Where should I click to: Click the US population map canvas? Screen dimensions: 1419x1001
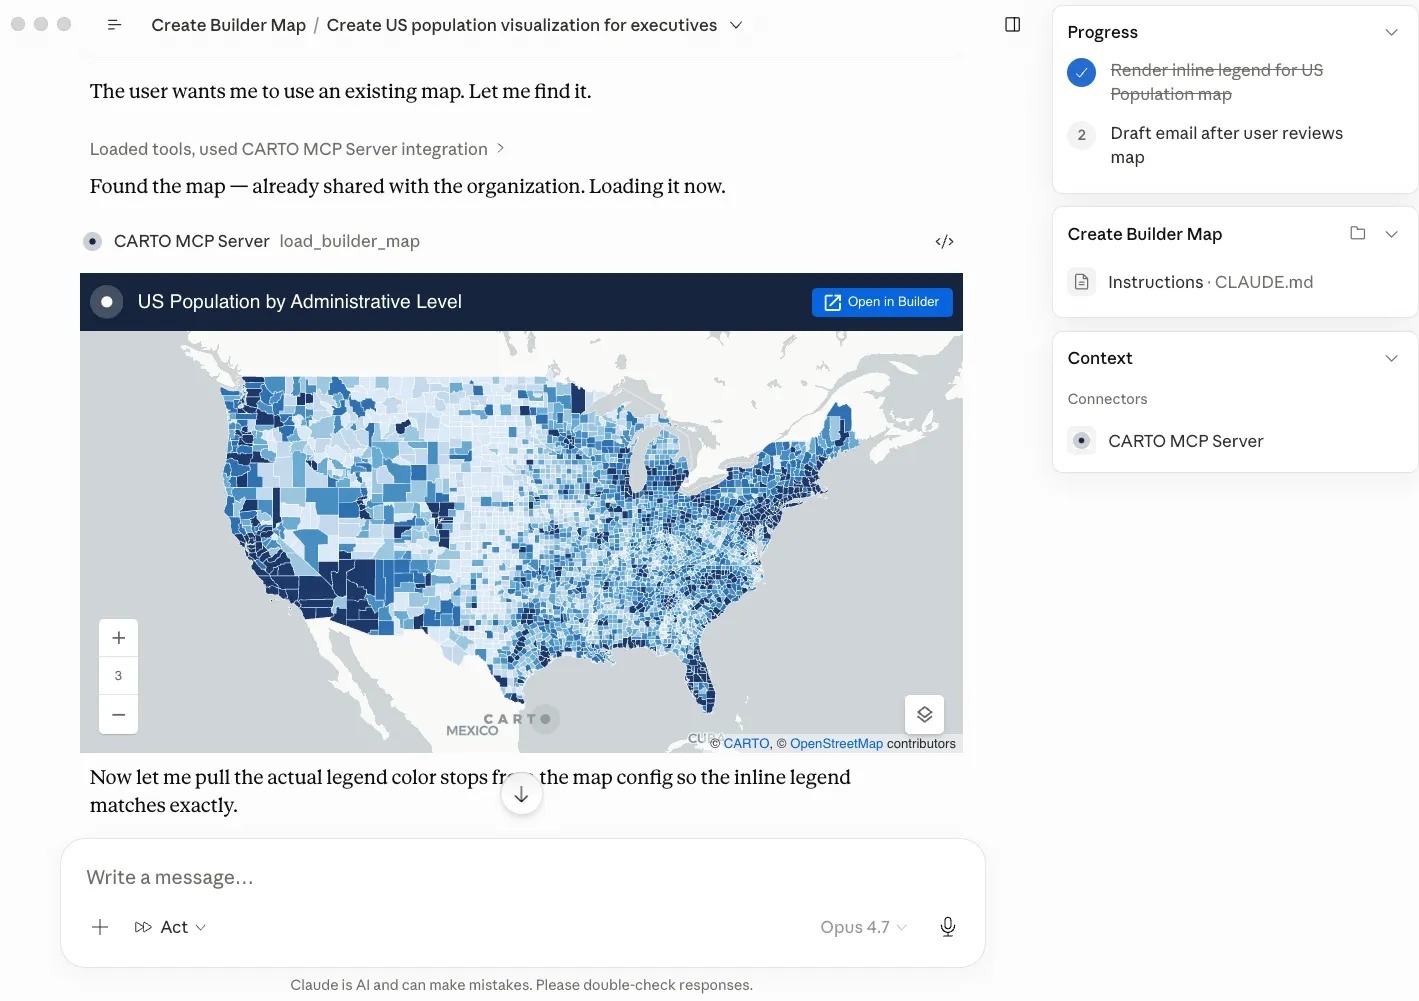[521, 542]
